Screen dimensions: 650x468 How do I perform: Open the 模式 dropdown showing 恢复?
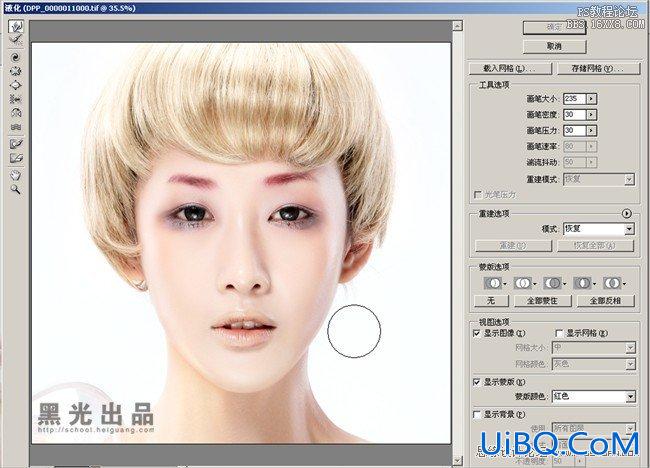(x=599, y=229)
